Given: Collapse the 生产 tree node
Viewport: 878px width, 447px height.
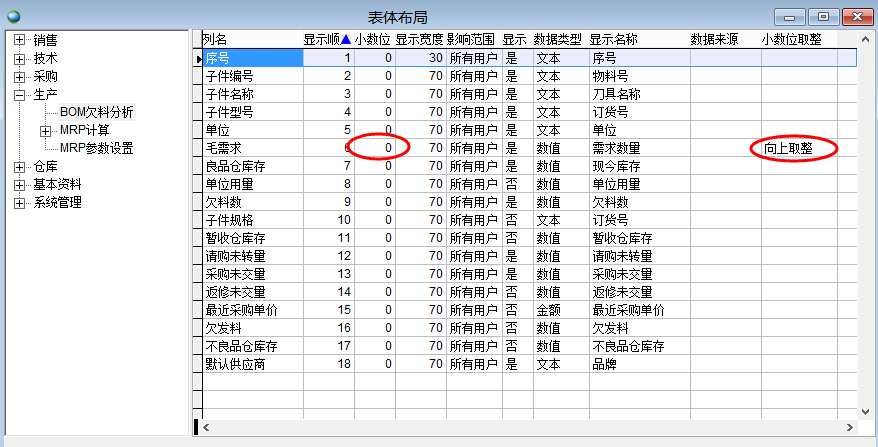Looking at the screenshot, I should click(20, 94).
